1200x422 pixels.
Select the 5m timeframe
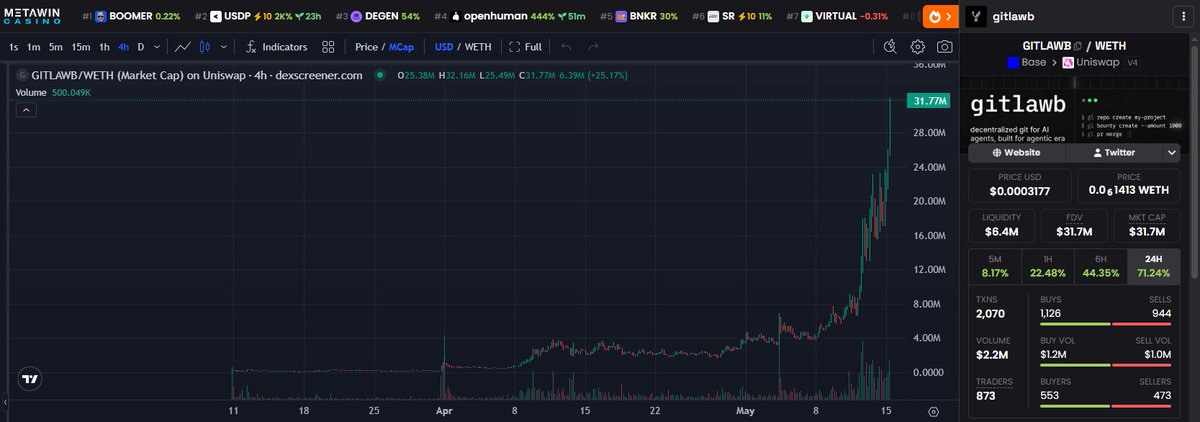[56, 47]
